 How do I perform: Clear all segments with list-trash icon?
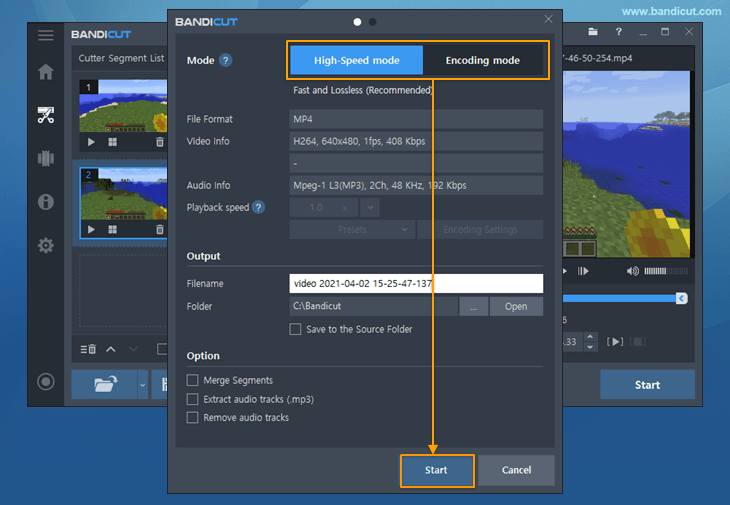[x=88, y=349]
